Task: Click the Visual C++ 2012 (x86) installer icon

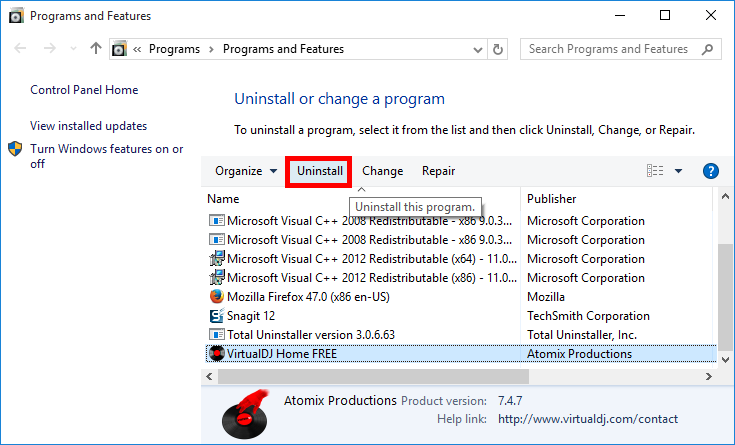Action: click(x=216, y=278)
